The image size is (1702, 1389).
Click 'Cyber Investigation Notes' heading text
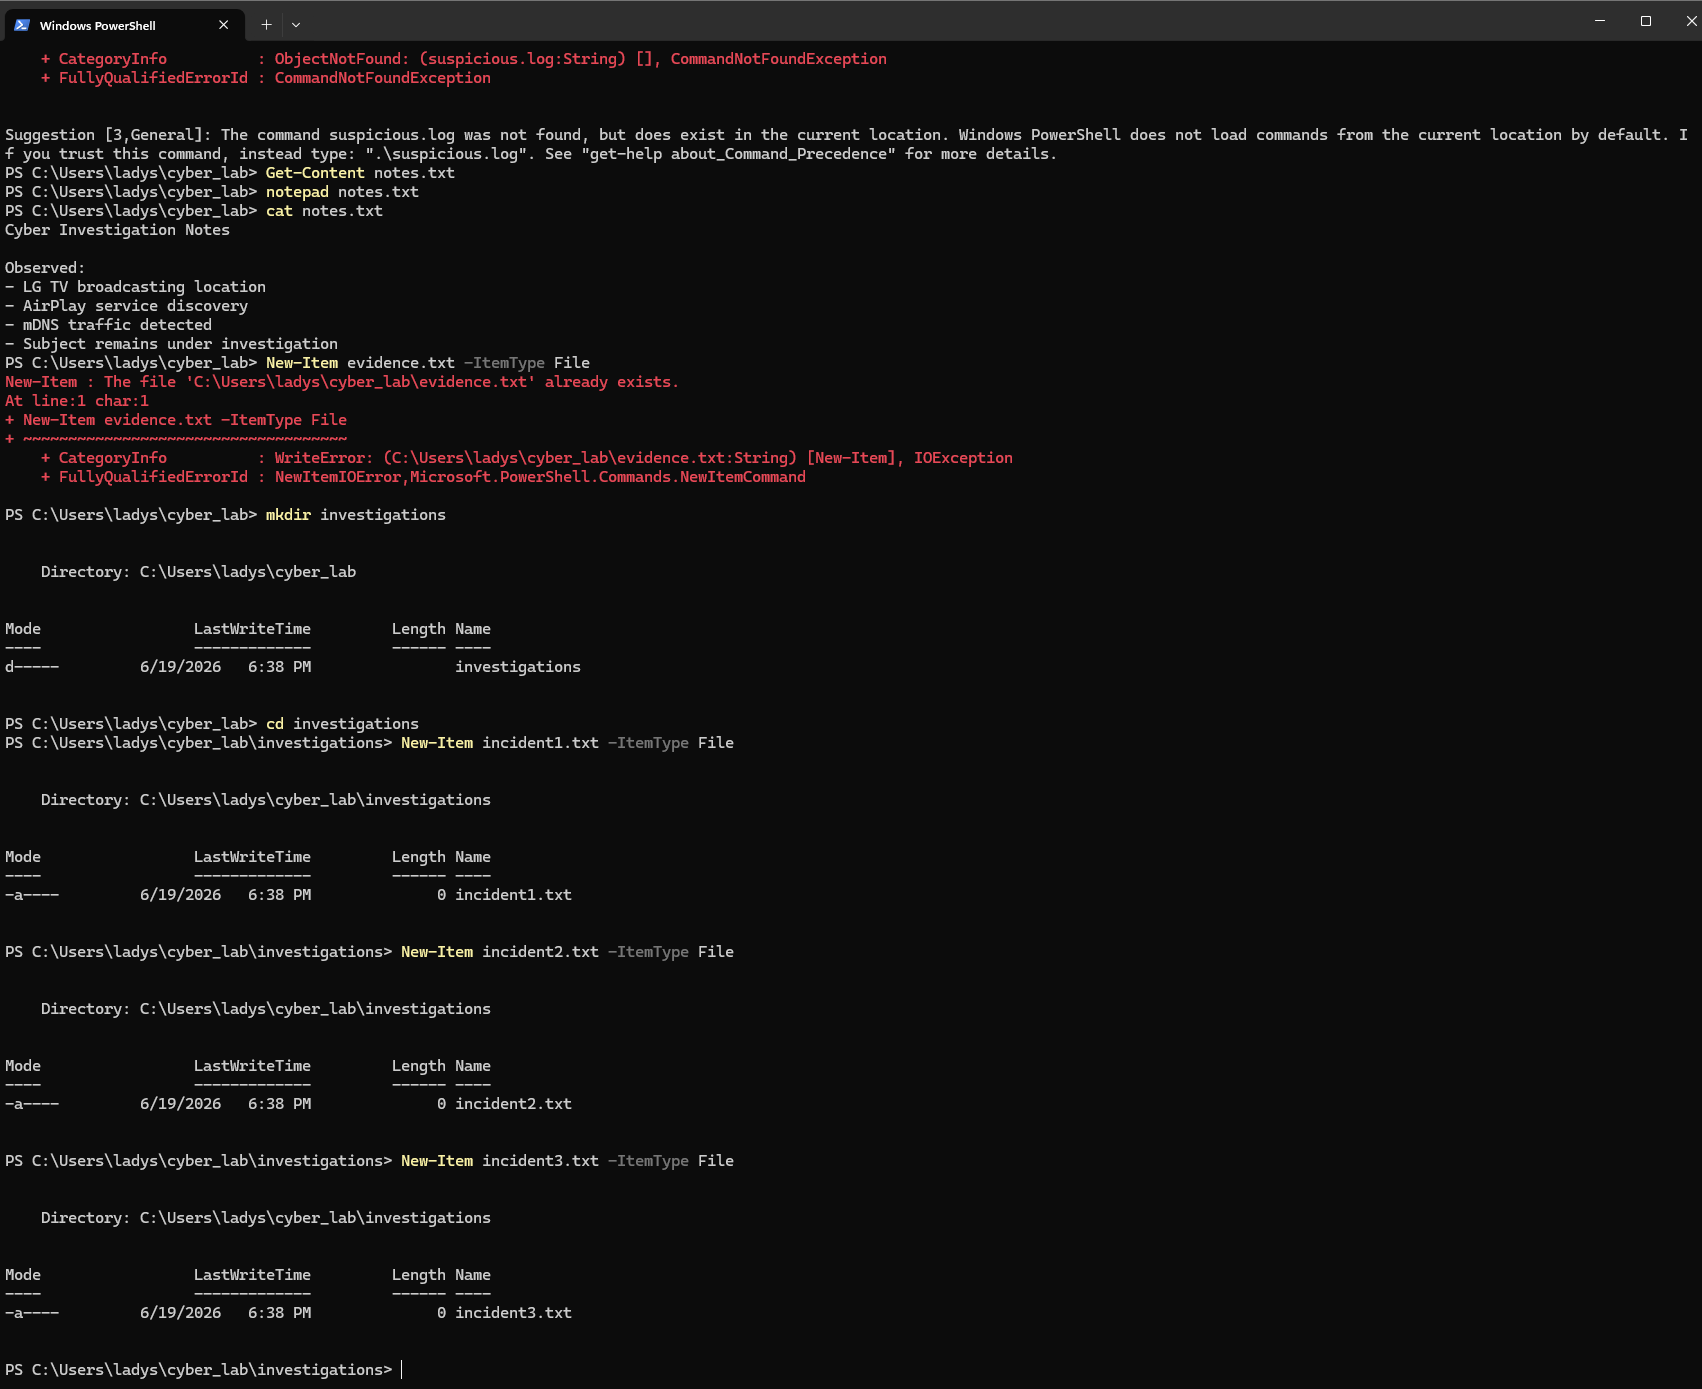click(x=117, y=230)
